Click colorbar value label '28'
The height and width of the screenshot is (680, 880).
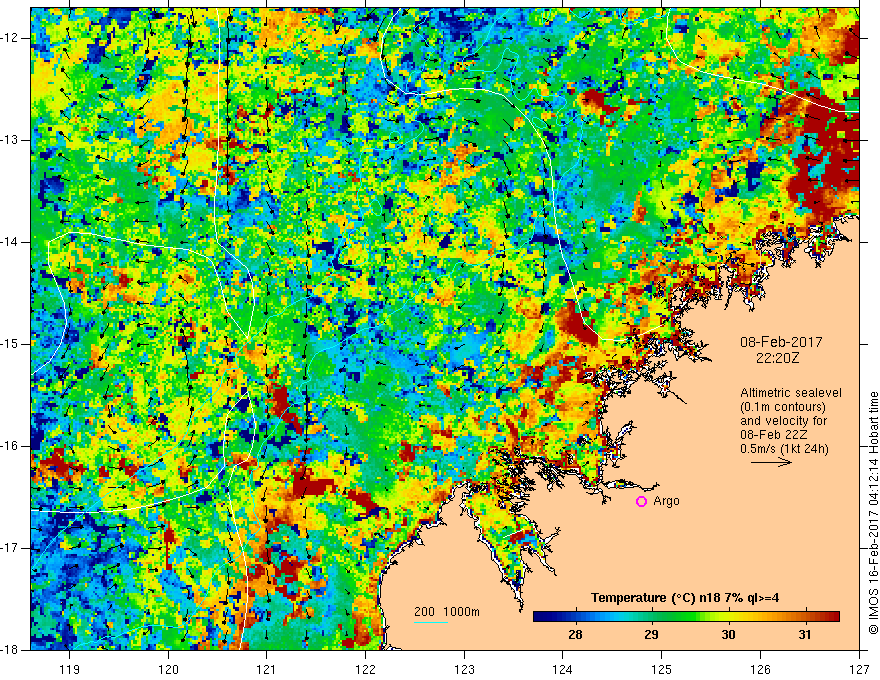575,635
